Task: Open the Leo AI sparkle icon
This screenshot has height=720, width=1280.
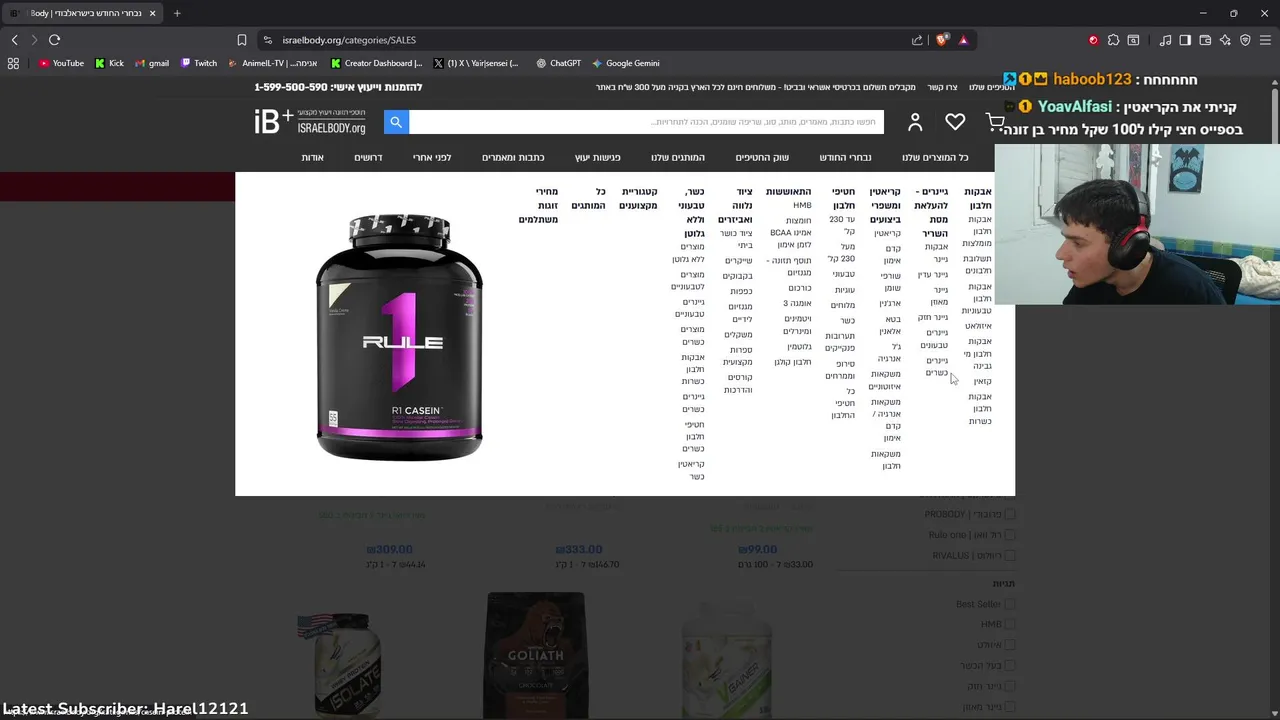Action: (1225, 40)
